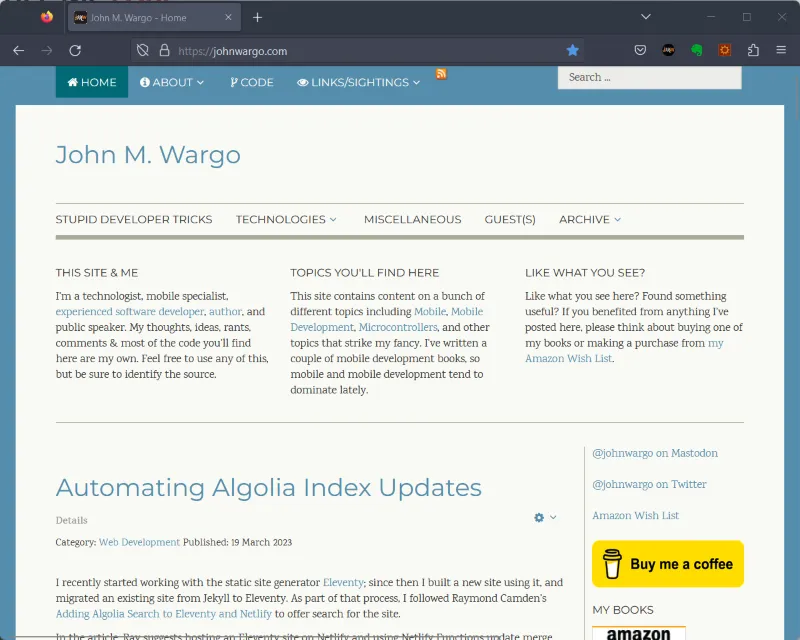Image resolution: width=800 pixels, height=640 pixels.
Task: Click the 'LIKE WHAT YOU SEE?' heading
Action: (x=585, y=273)
